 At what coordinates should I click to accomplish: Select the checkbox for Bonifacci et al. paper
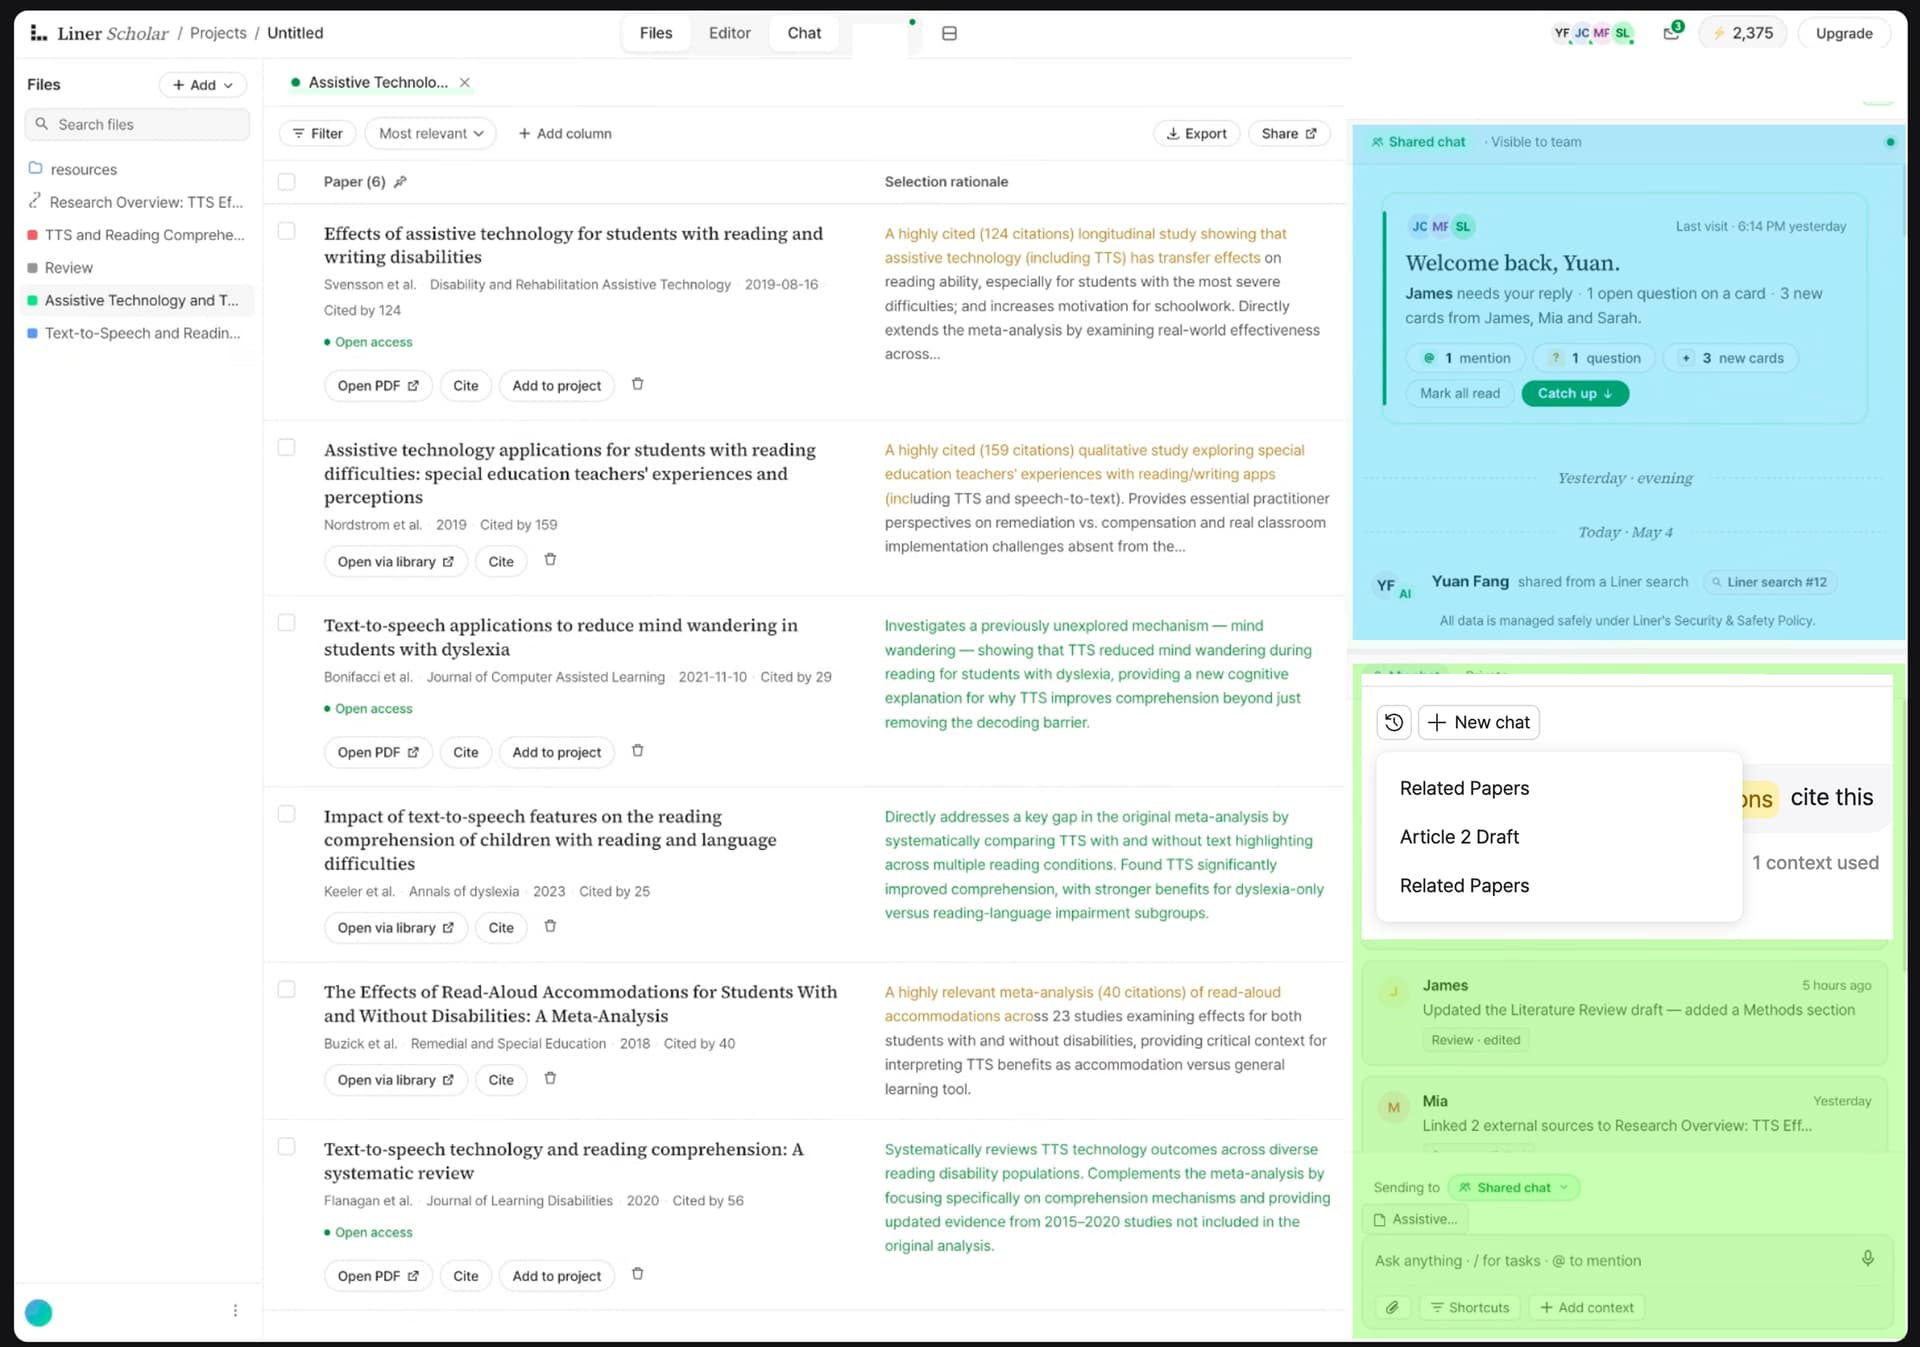(287, 623)
